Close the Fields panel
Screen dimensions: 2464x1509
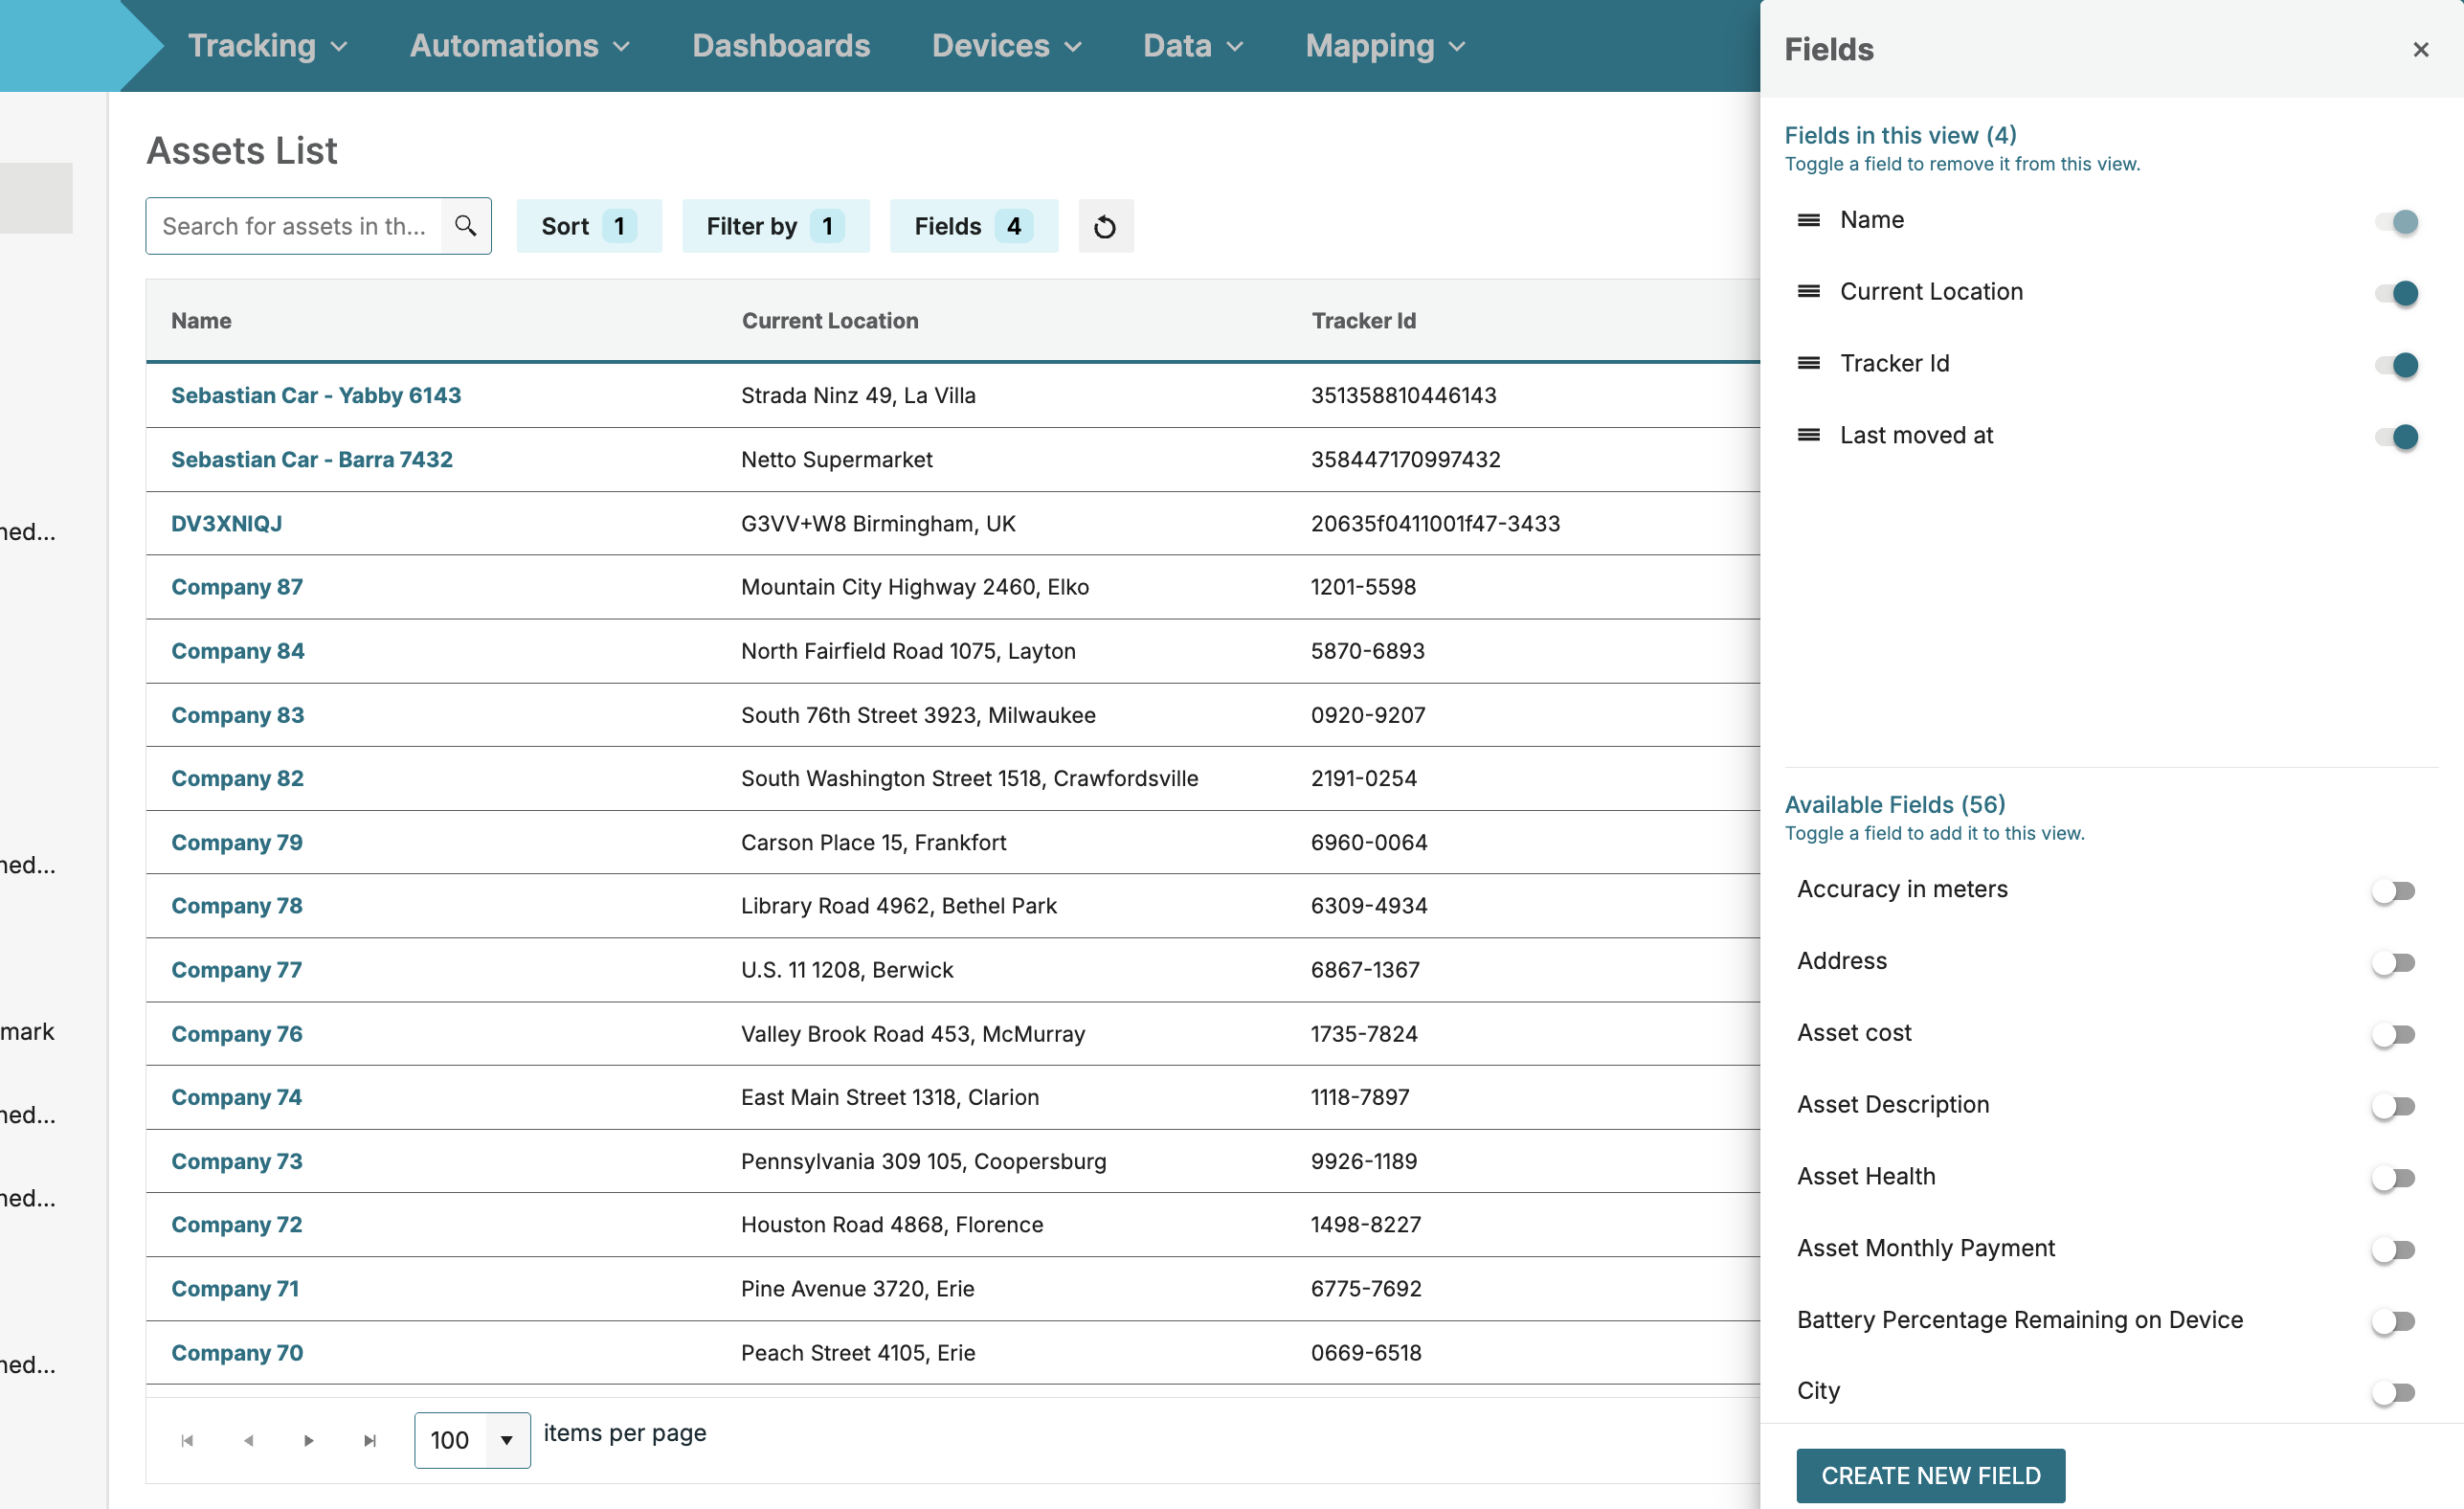(2420, 50)
